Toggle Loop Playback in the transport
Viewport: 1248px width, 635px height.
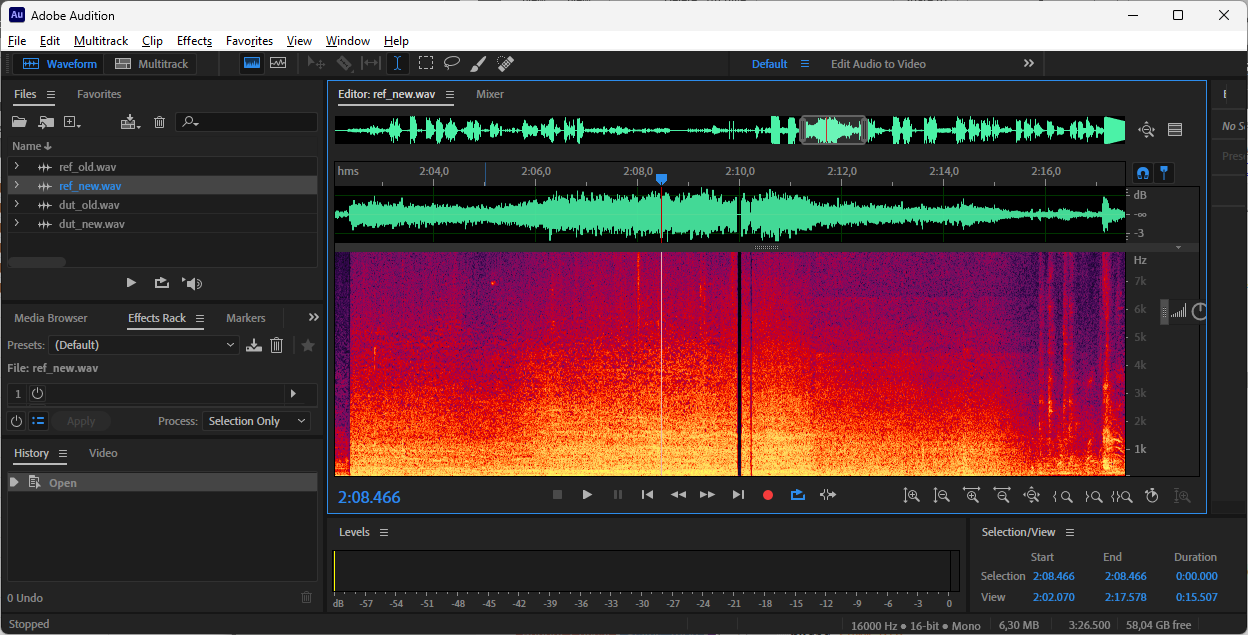click(x=797, y=495)
